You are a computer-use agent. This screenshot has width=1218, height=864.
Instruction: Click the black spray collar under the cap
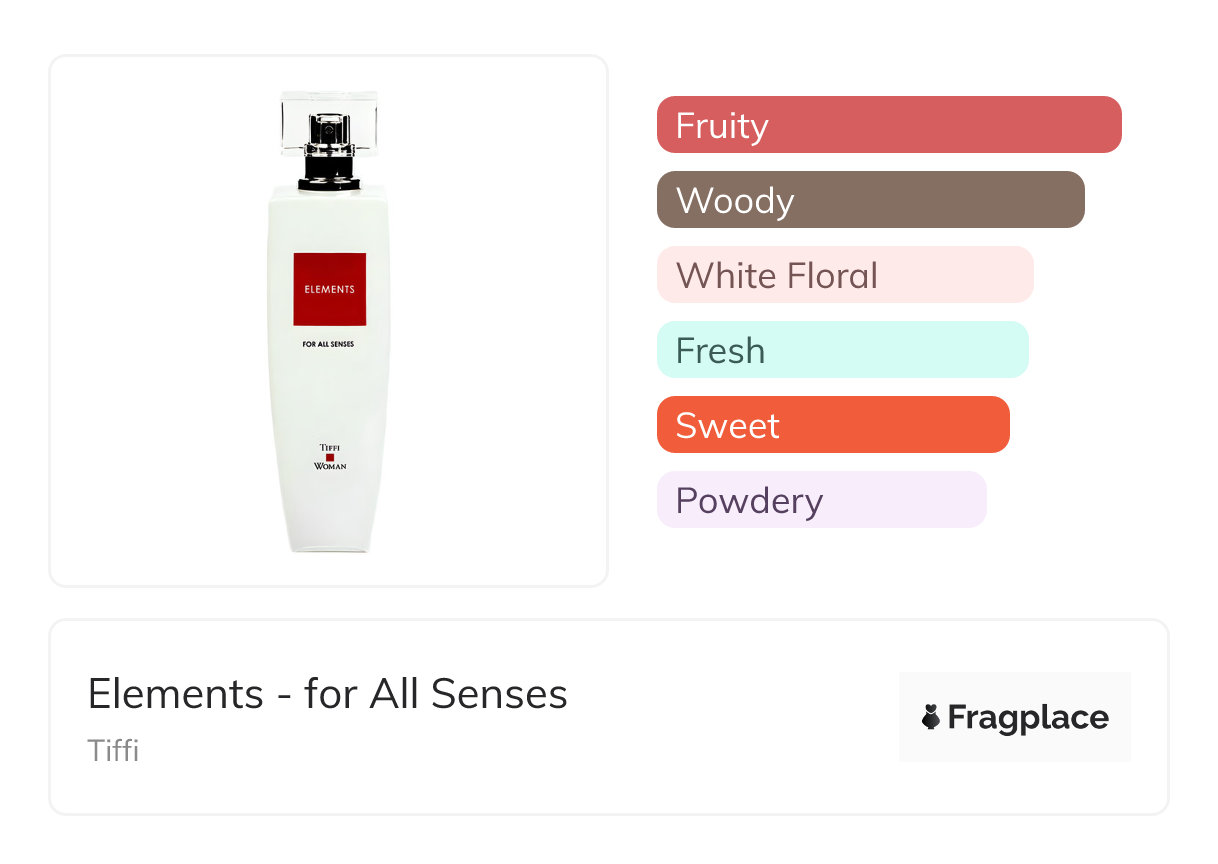[x=329, y=171]
